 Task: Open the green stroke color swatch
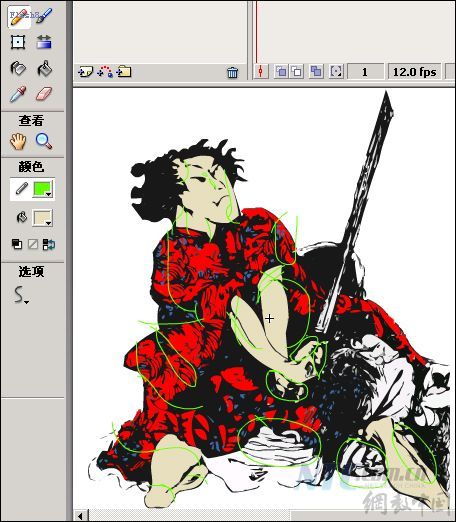coord(43,189)
